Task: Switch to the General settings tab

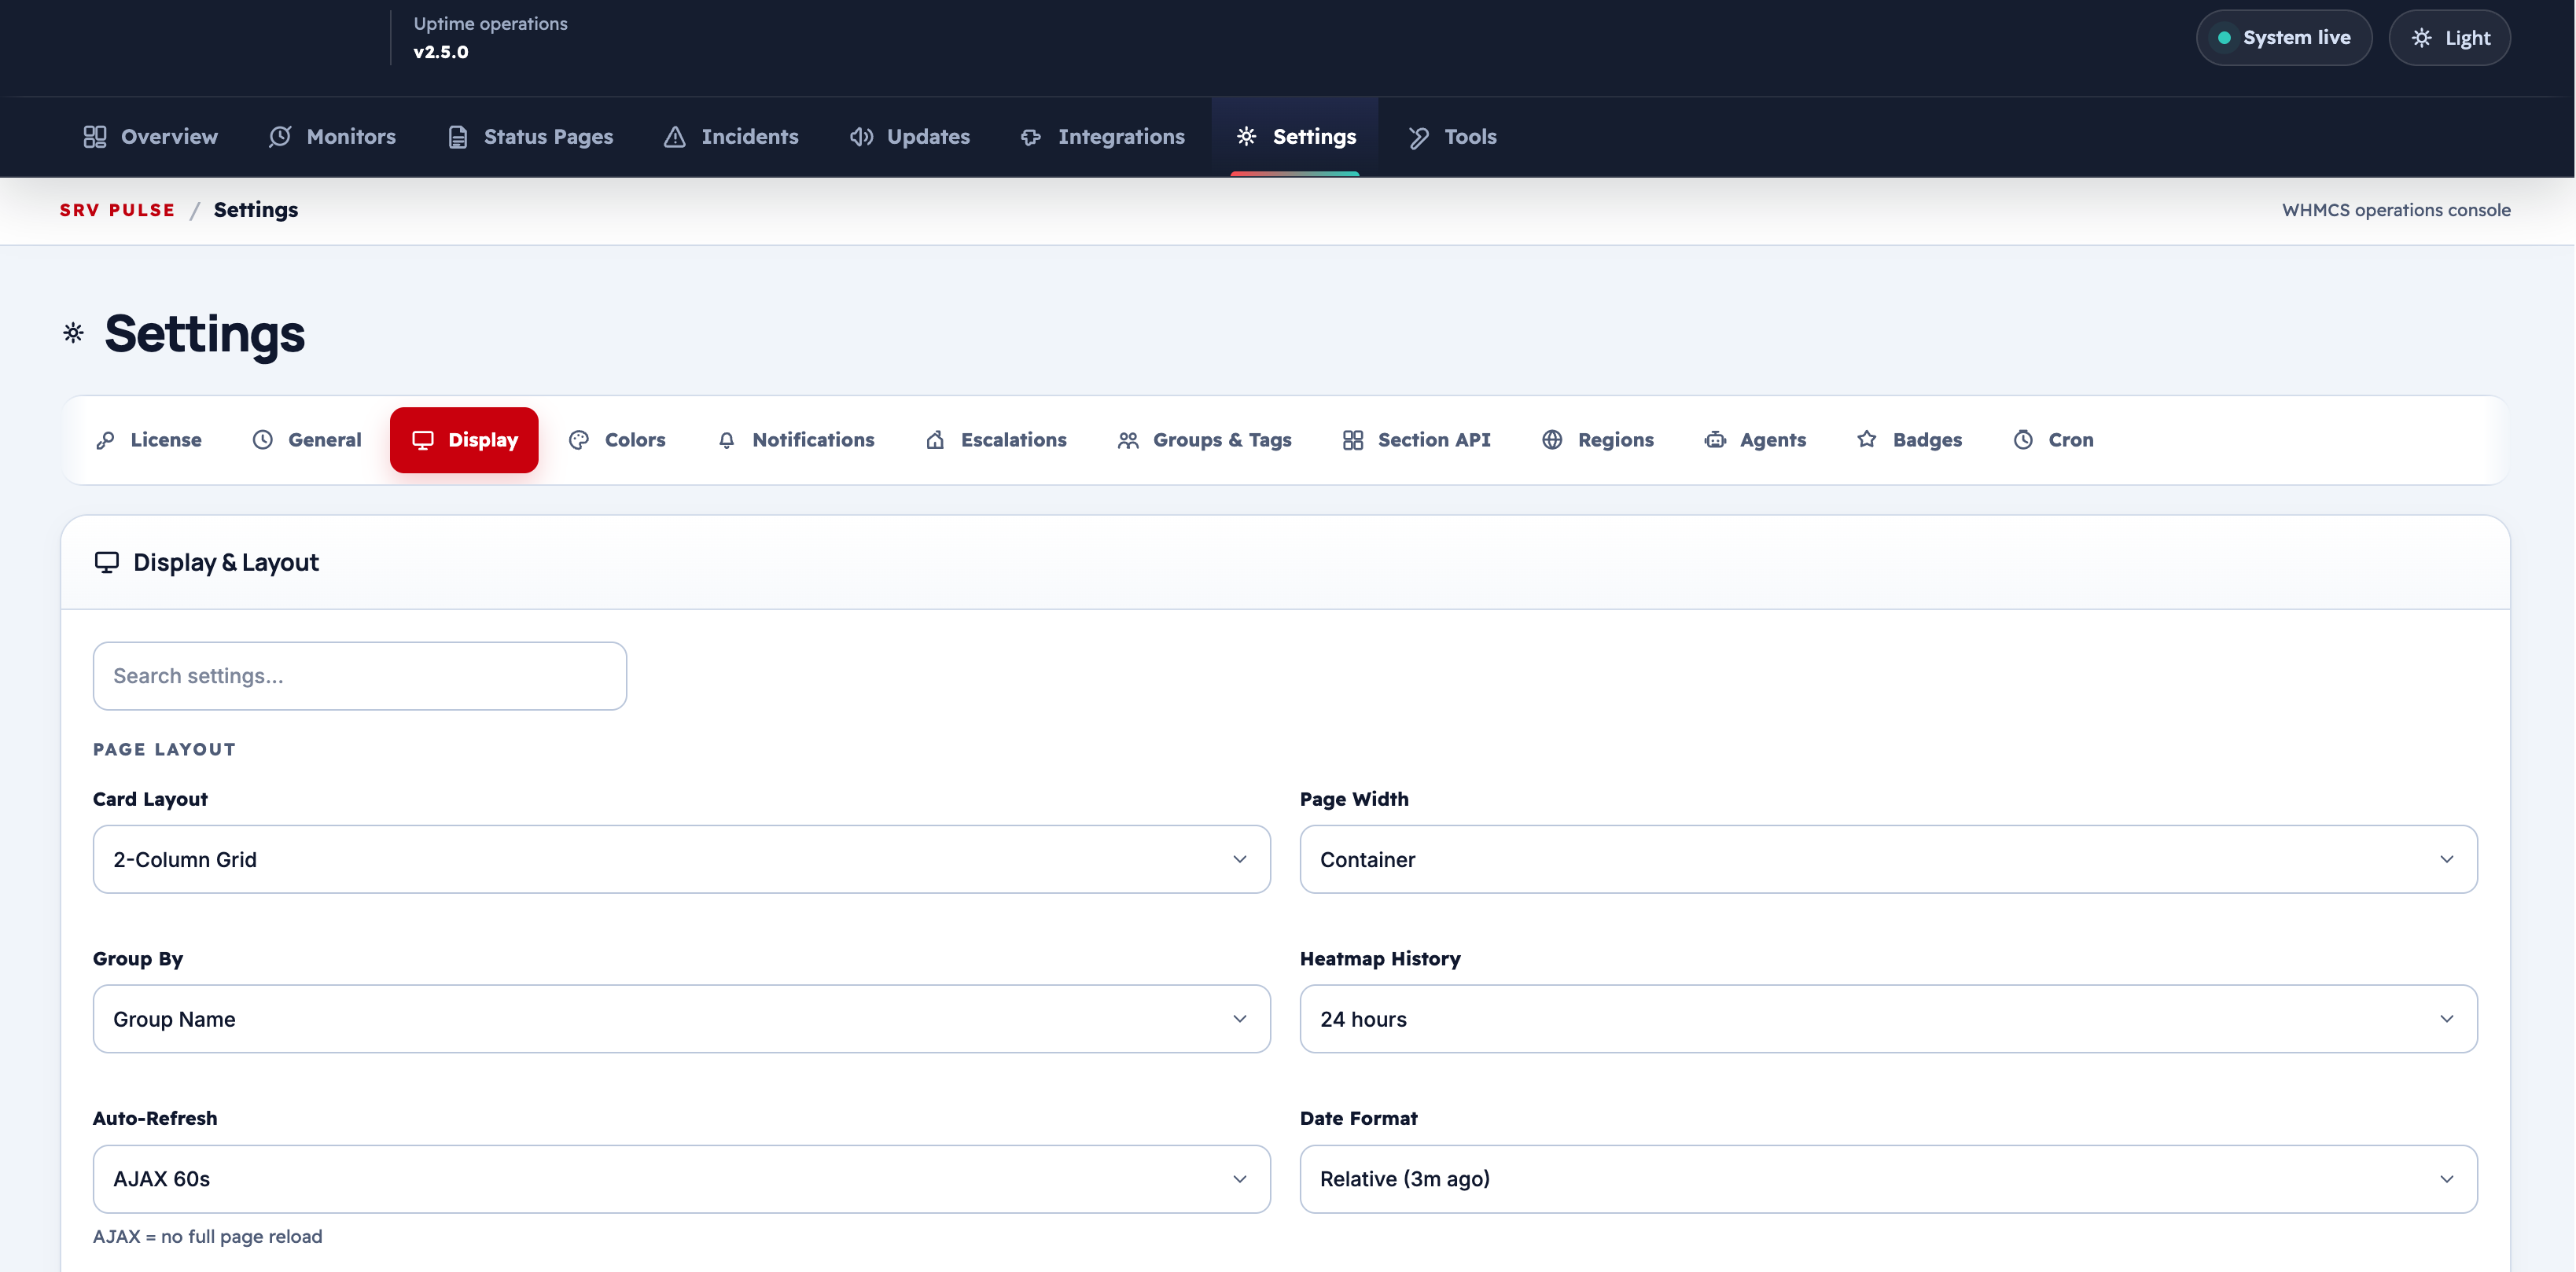Action: pos(306,440)
